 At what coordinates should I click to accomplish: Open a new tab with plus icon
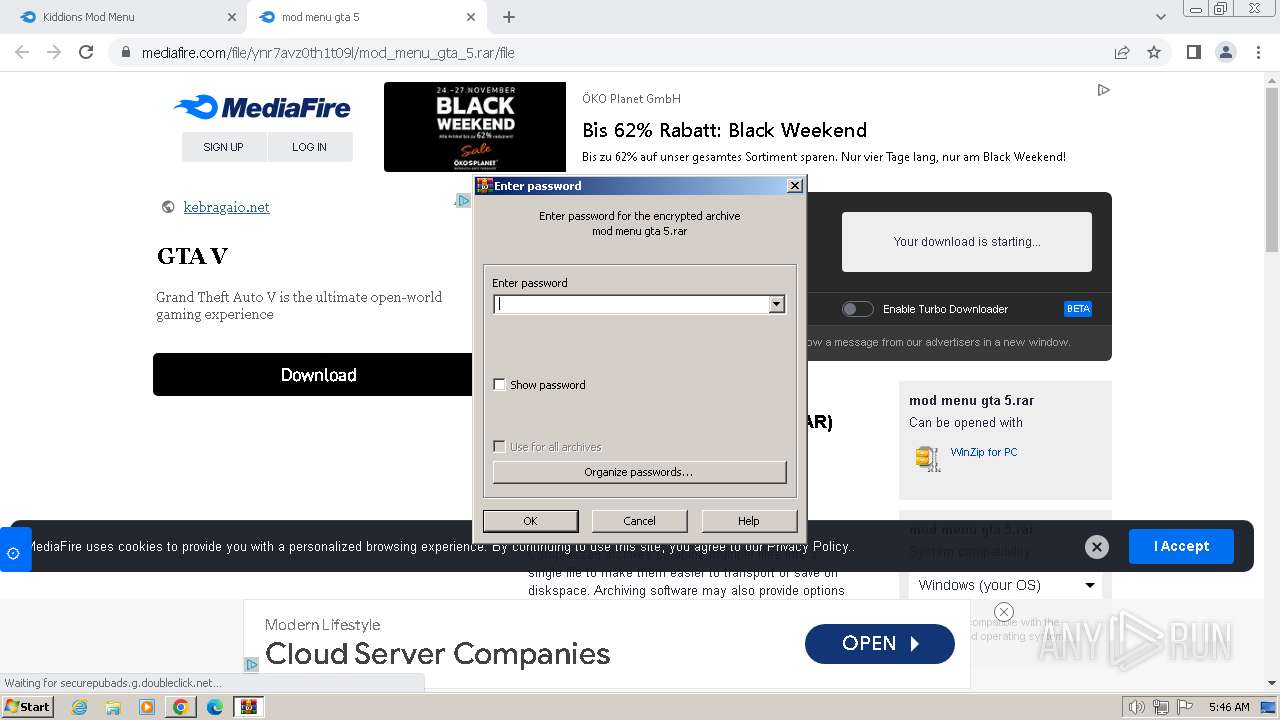coord(509,17)
